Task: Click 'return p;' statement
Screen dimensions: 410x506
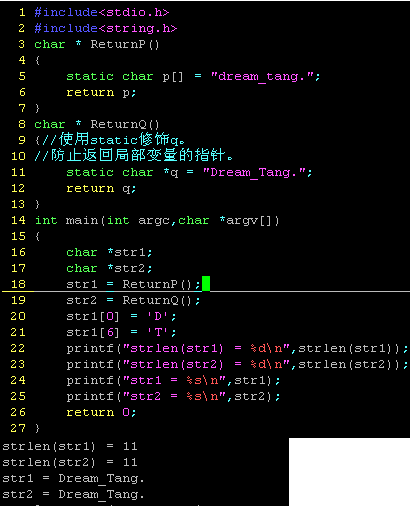Action: point(101,93)
